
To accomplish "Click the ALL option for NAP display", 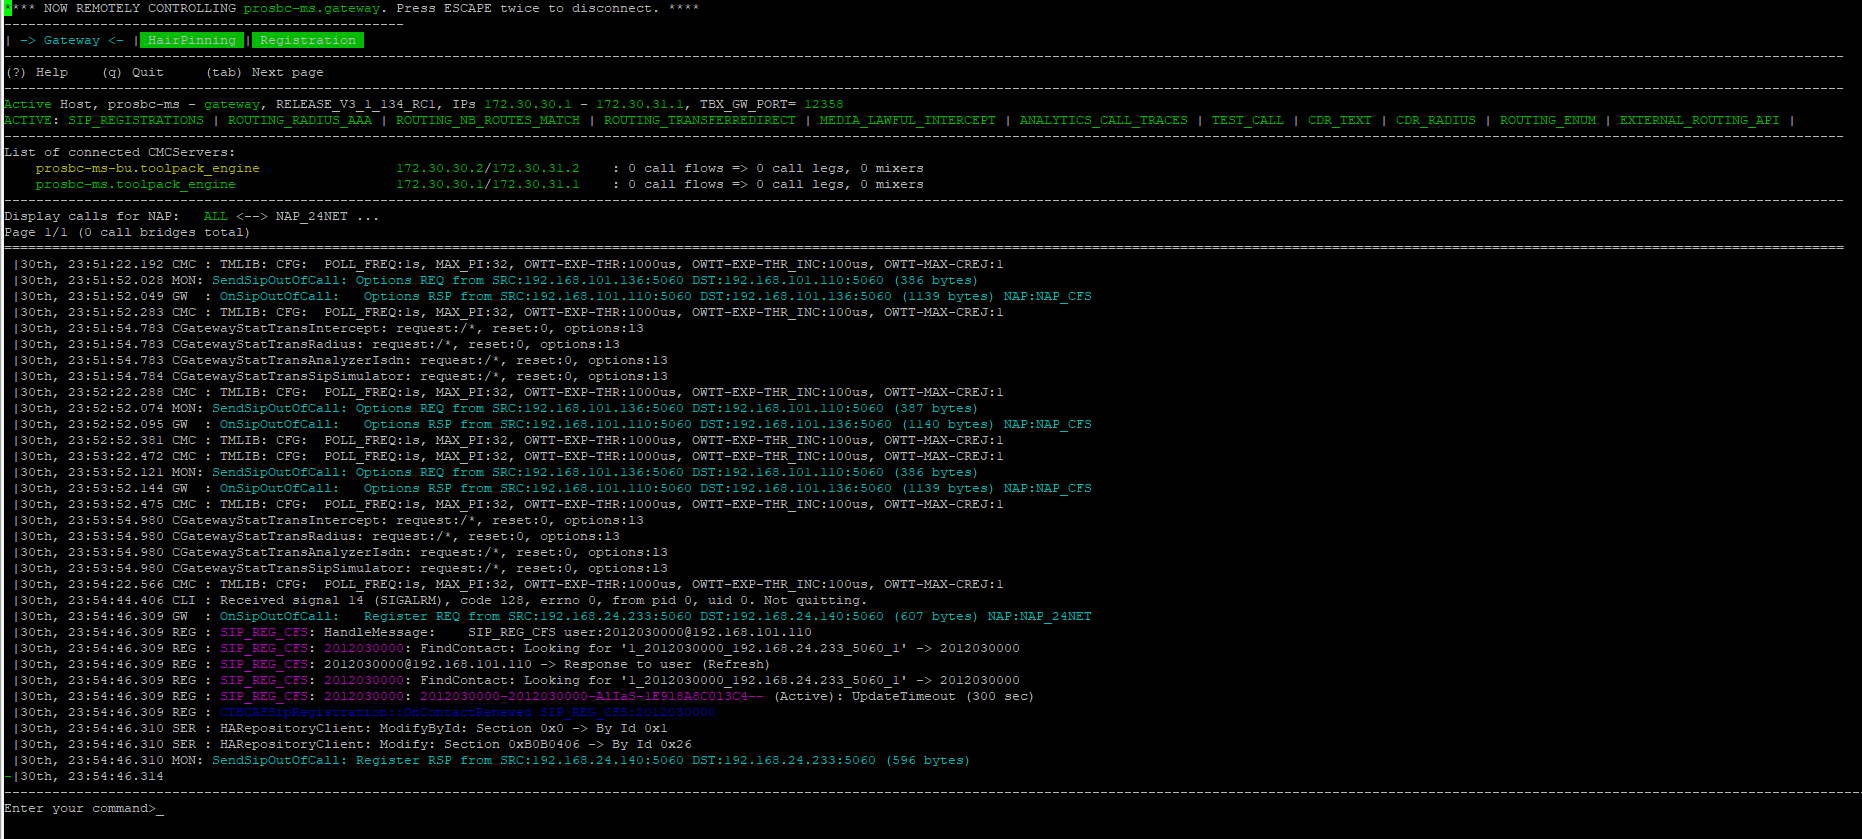I will (x=215, y=216).
